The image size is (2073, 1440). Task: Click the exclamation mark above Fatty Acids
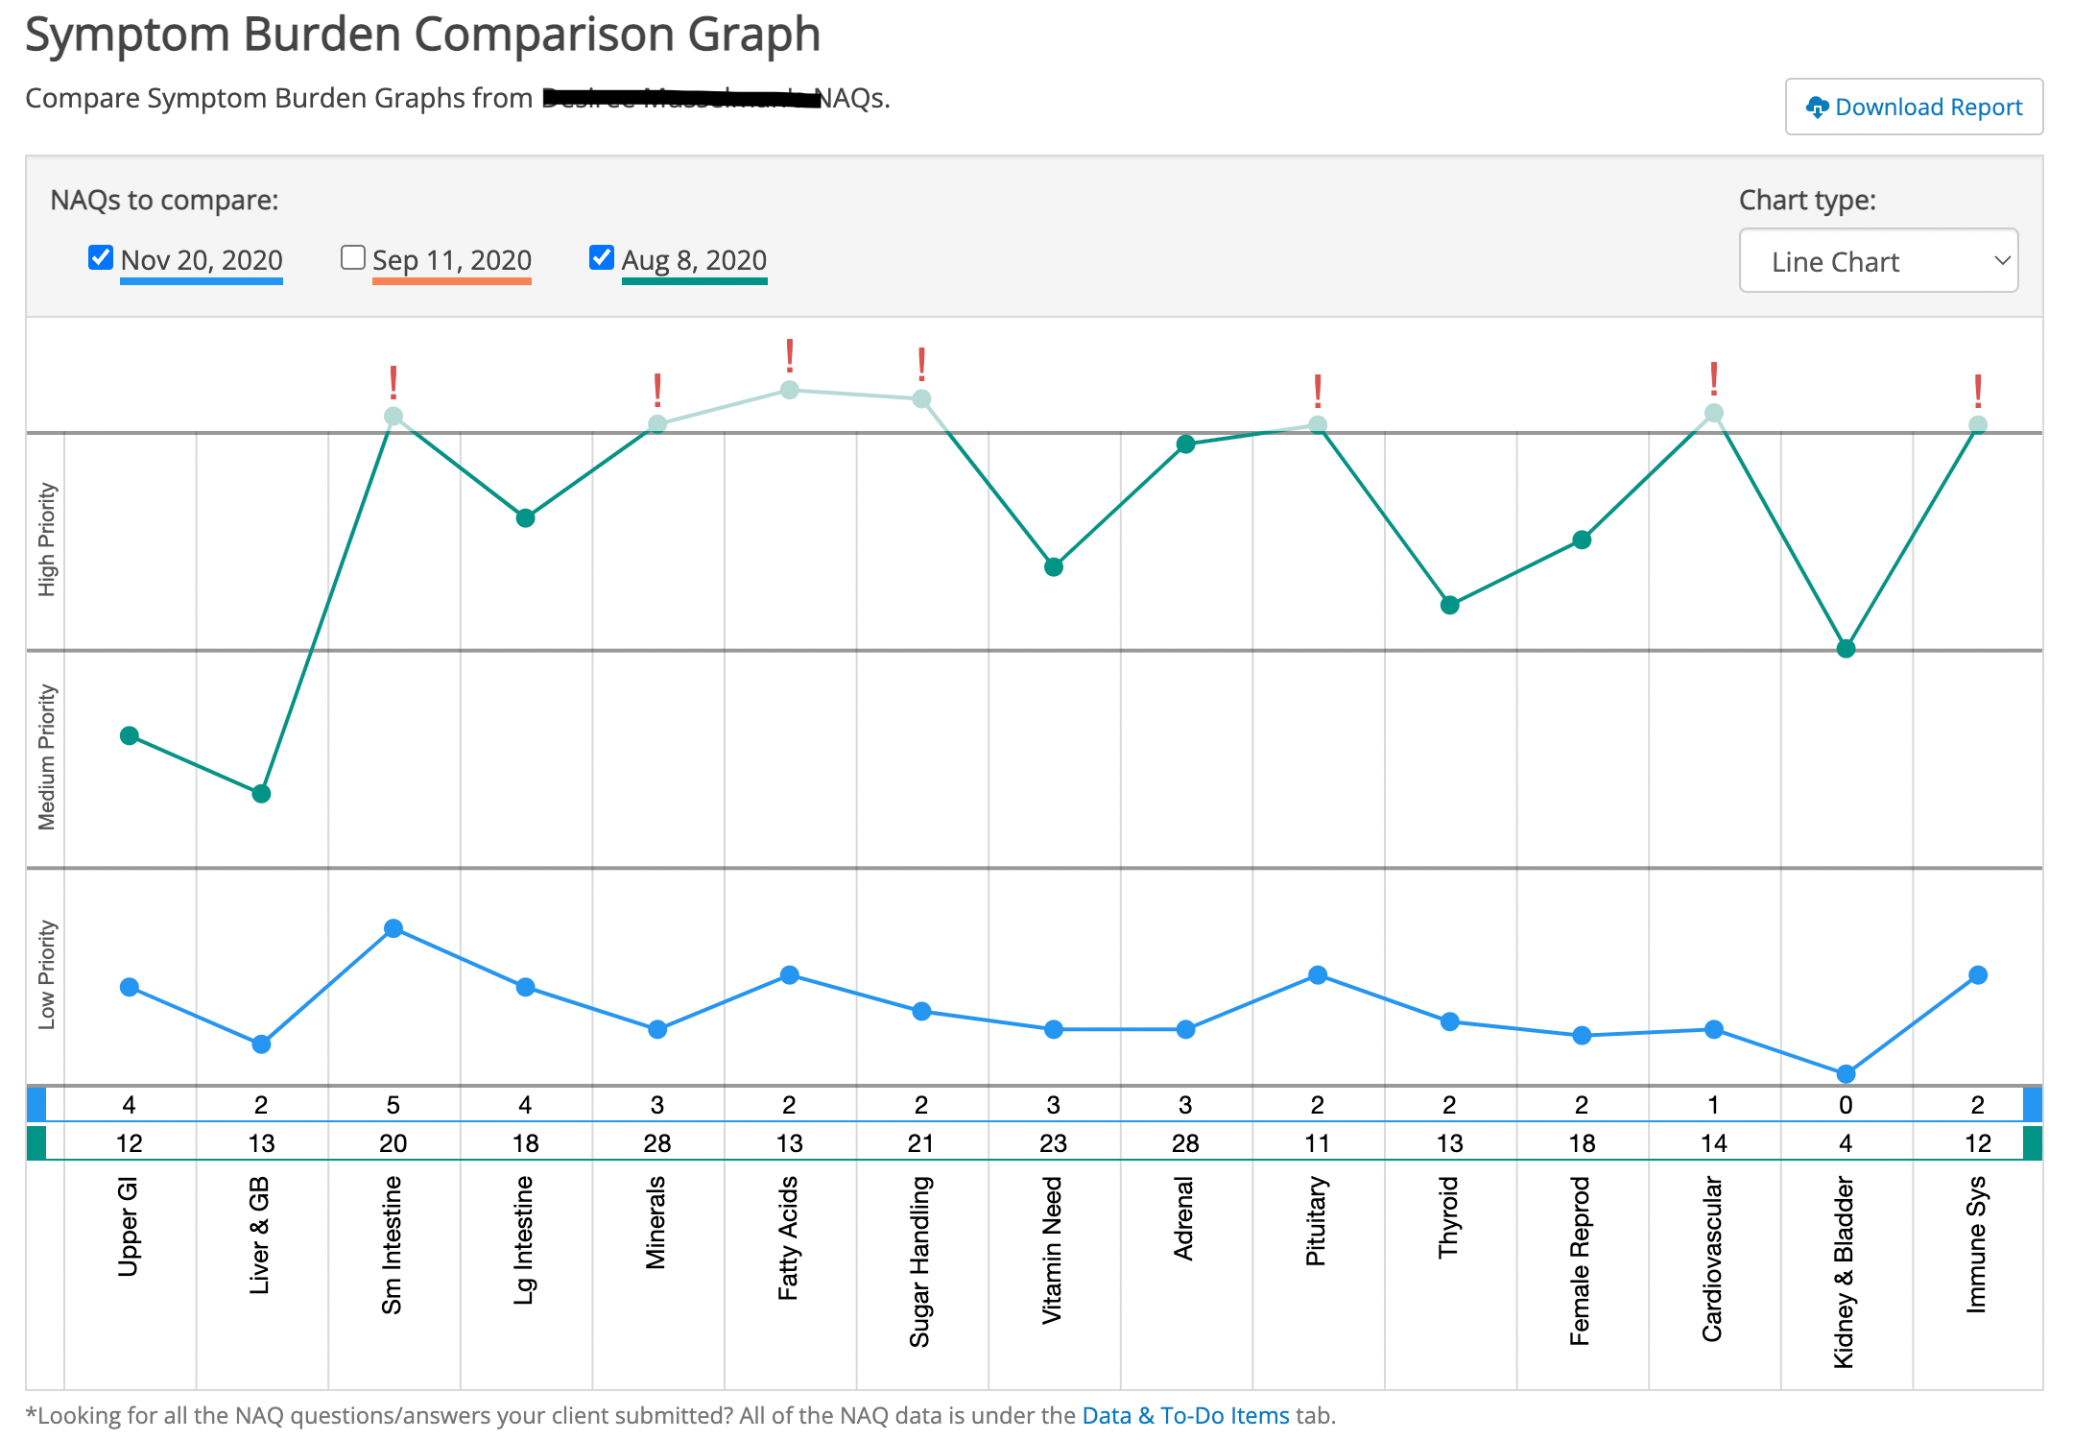pyautogui.click(x=789, y=355)
